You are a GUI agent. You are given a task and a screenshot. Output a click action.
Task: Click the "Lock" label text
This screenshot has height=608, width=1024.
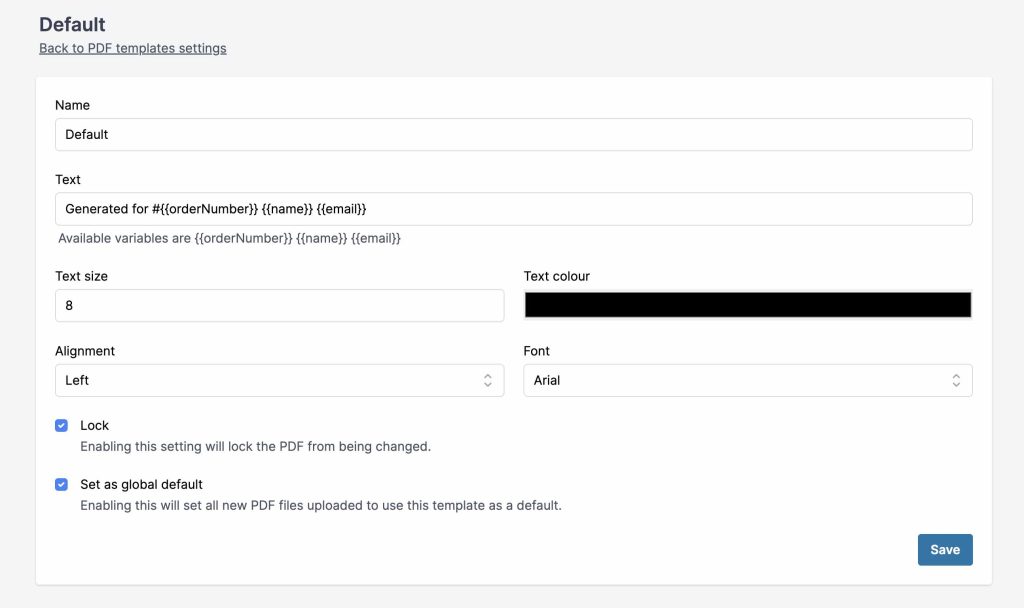(94, 425)
